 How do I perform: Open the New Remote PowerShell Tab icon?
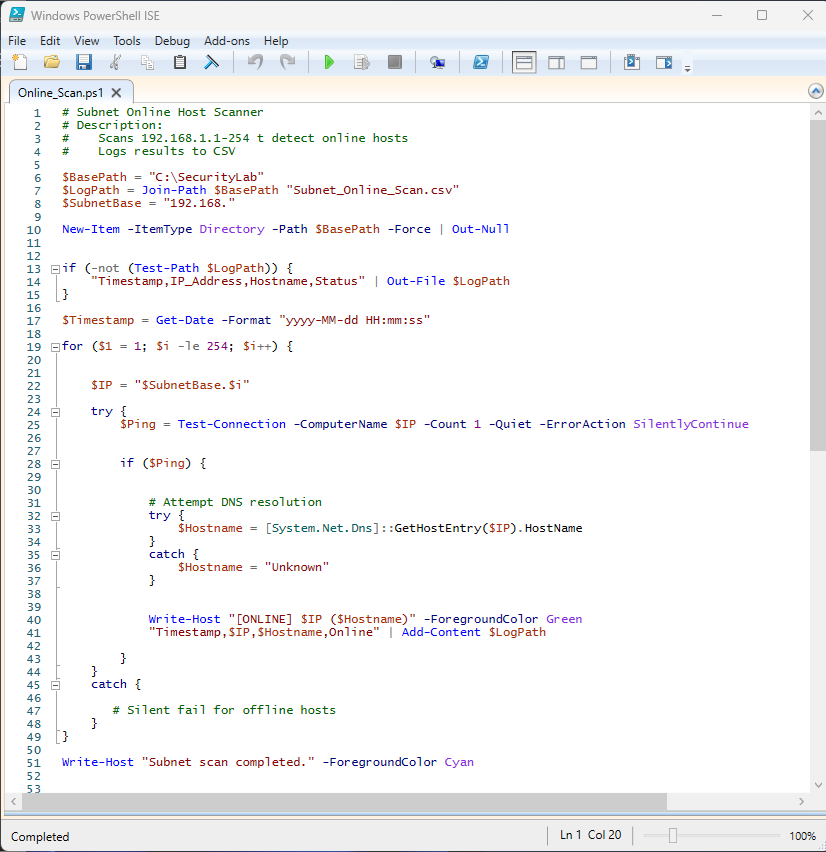(x=437, y=62)
